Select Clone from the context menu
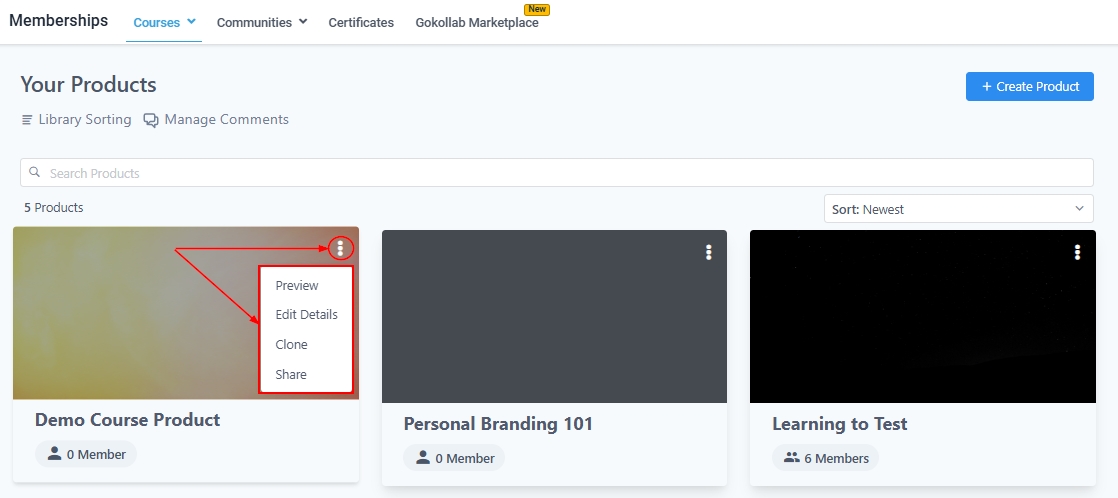Viewport: 1118px width, 498px height. click(291, 345)
